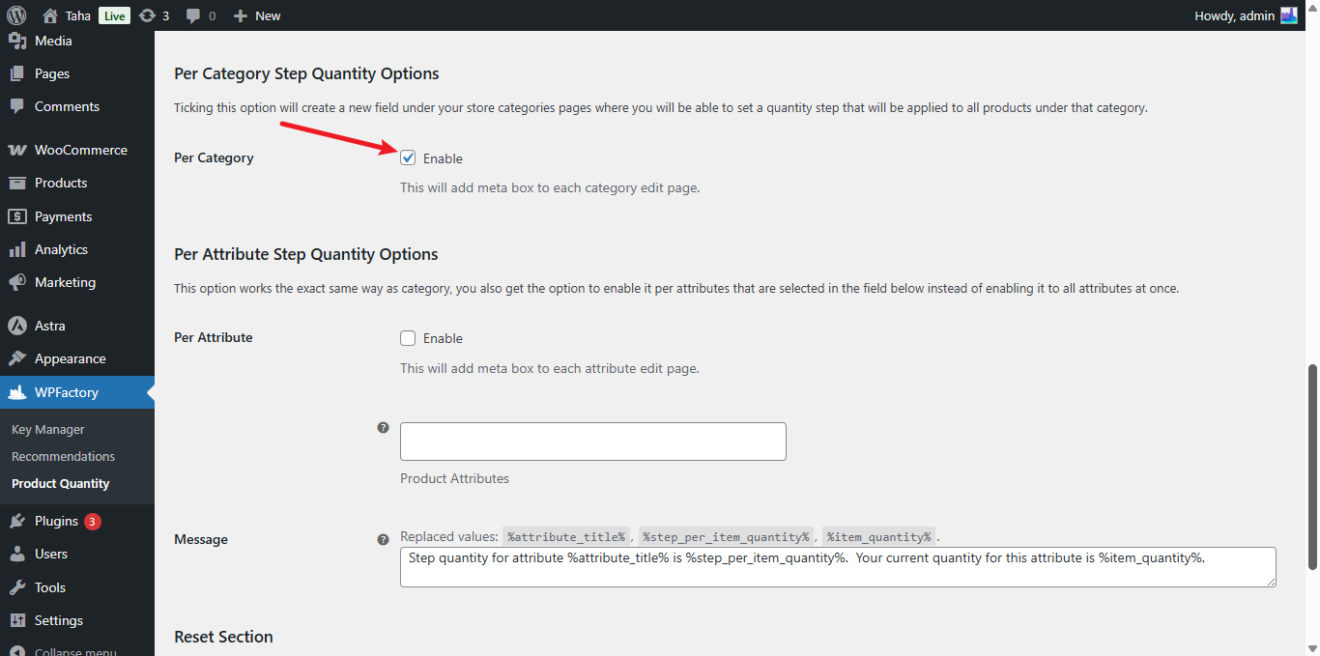This screenshot has height=656, width=1320.
Task: Open the comments bubble in admin bar
Action: pos(196,15)
